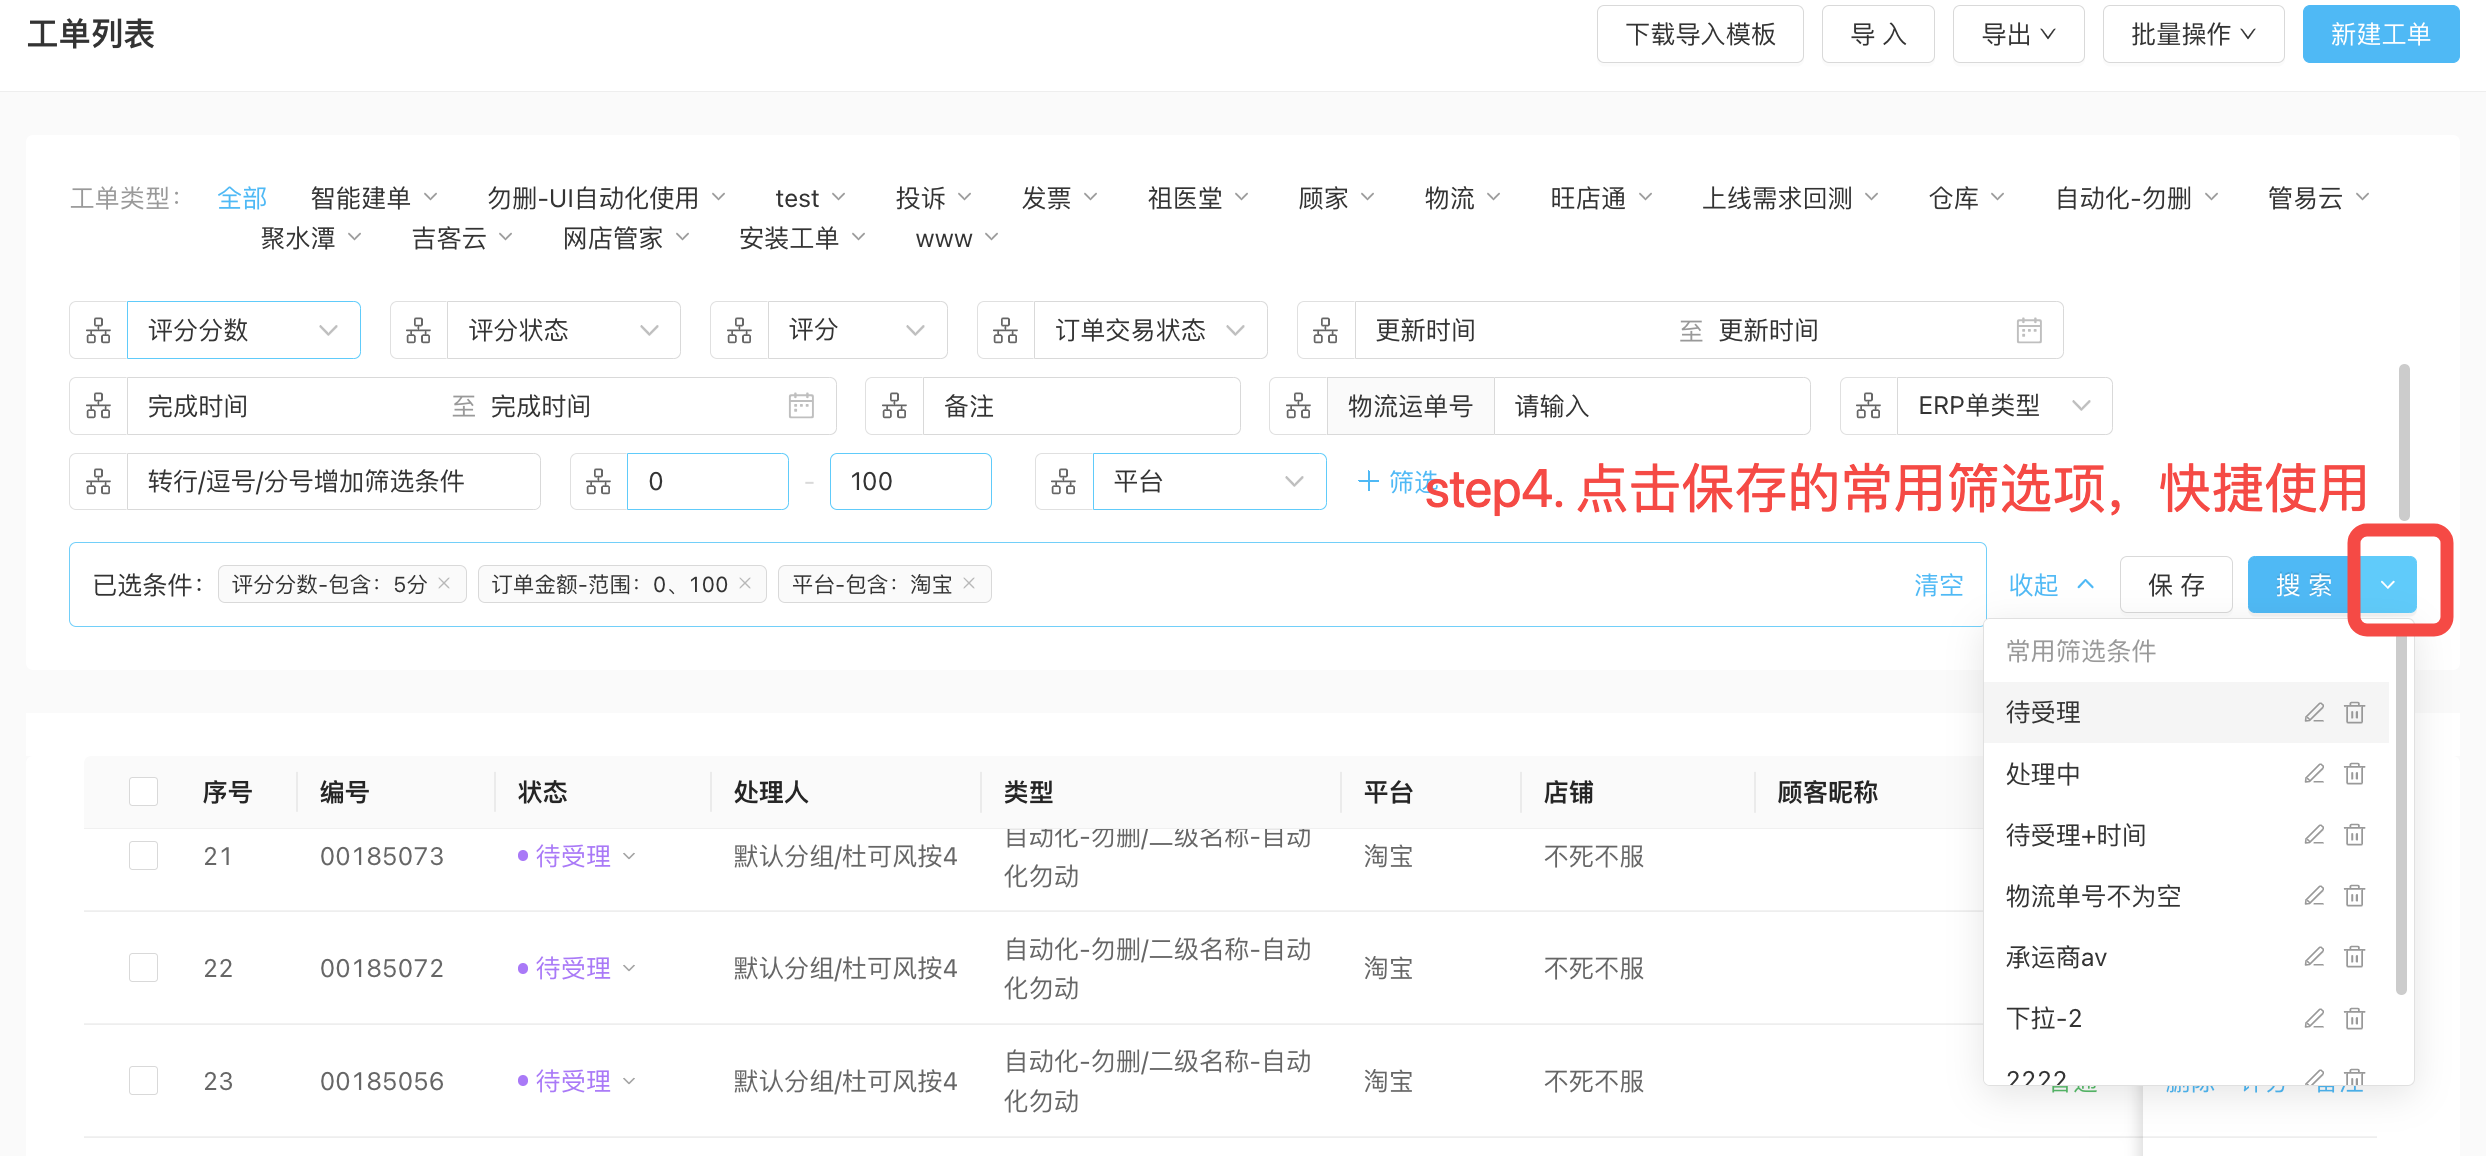Click the 备注 input field
The image size is (2486, 1156).
pyautogui.click(x=1081, y=406)
